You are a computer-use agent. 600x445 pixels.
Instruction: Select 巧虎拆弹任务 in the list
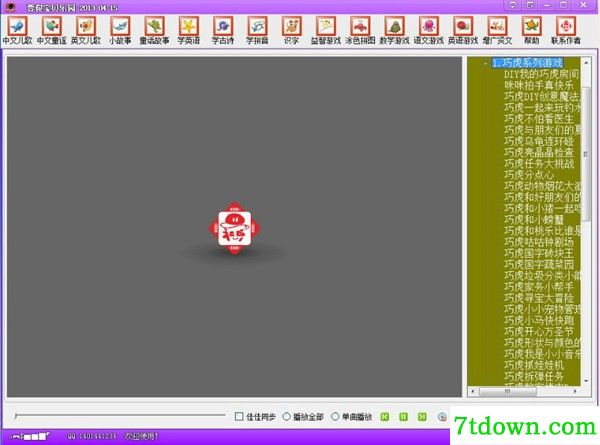(534, 376)
